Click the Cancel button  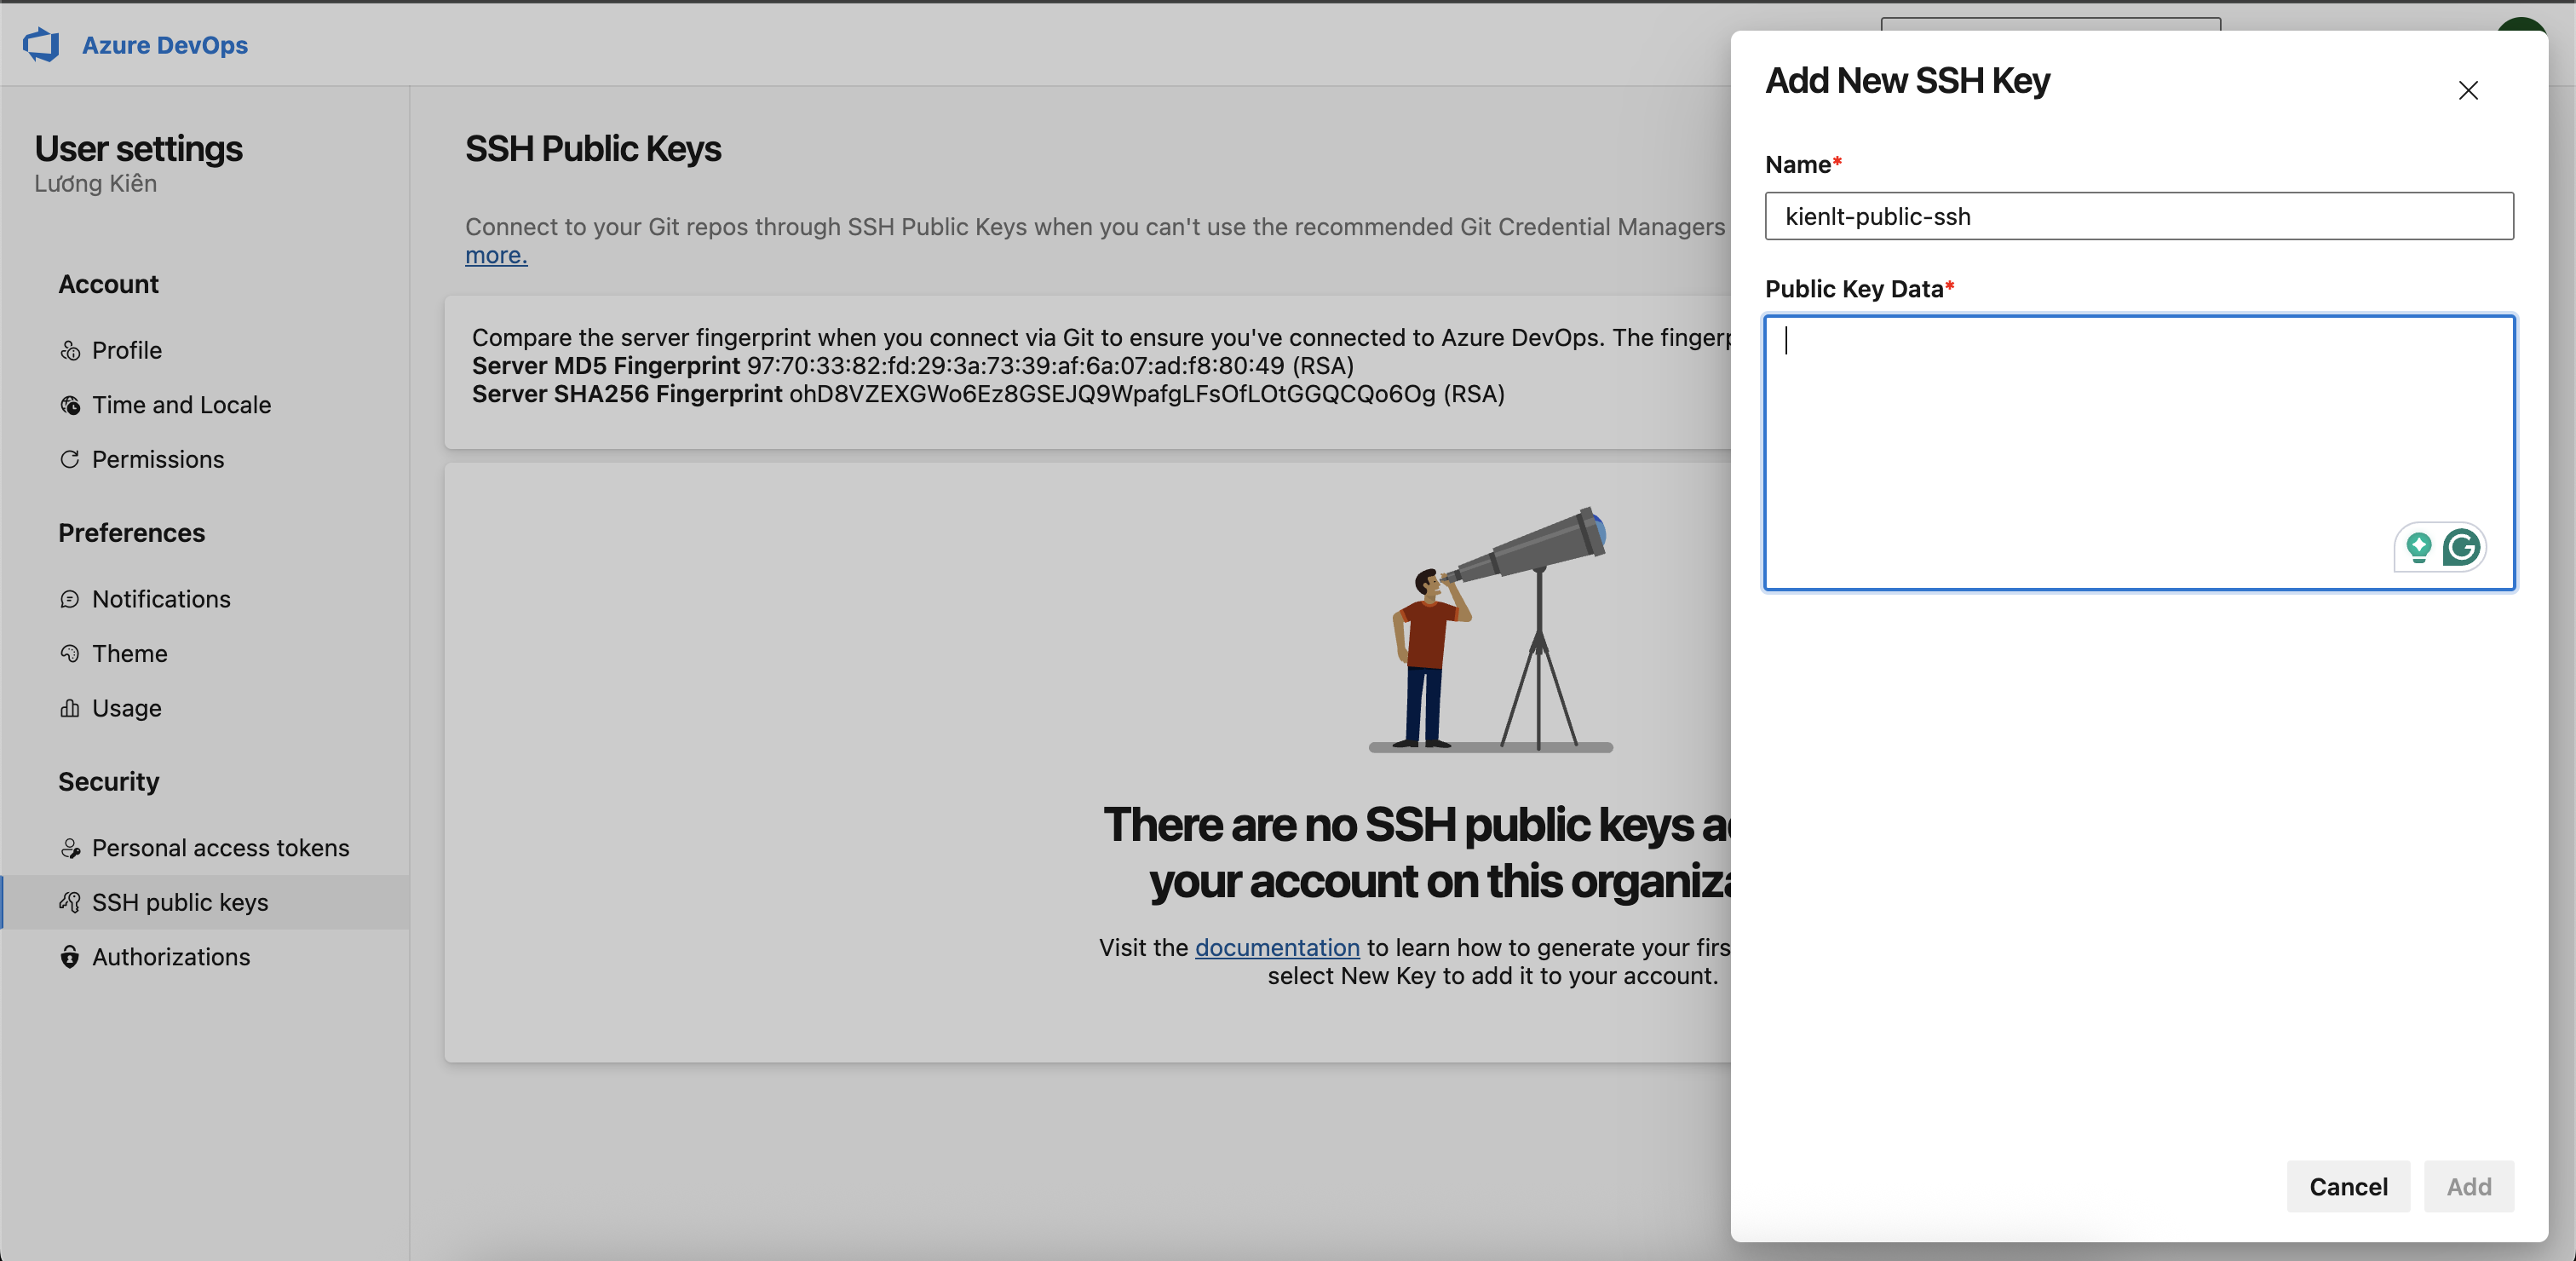2348,1187
